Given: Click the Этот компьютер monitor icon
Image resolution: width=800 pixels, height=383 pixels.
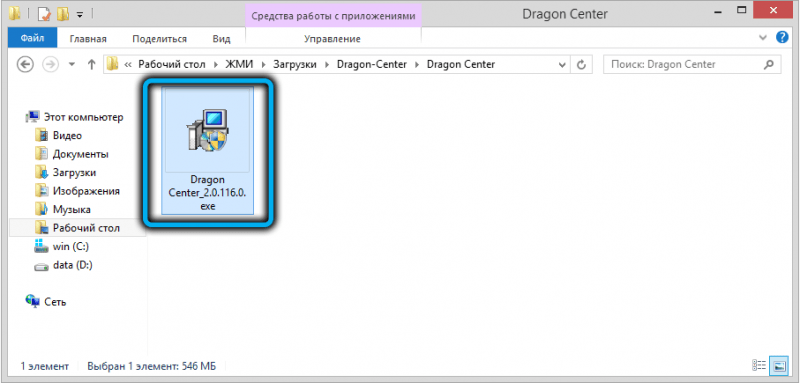Looking at the screenshot, I should click(x=32, y=117).
